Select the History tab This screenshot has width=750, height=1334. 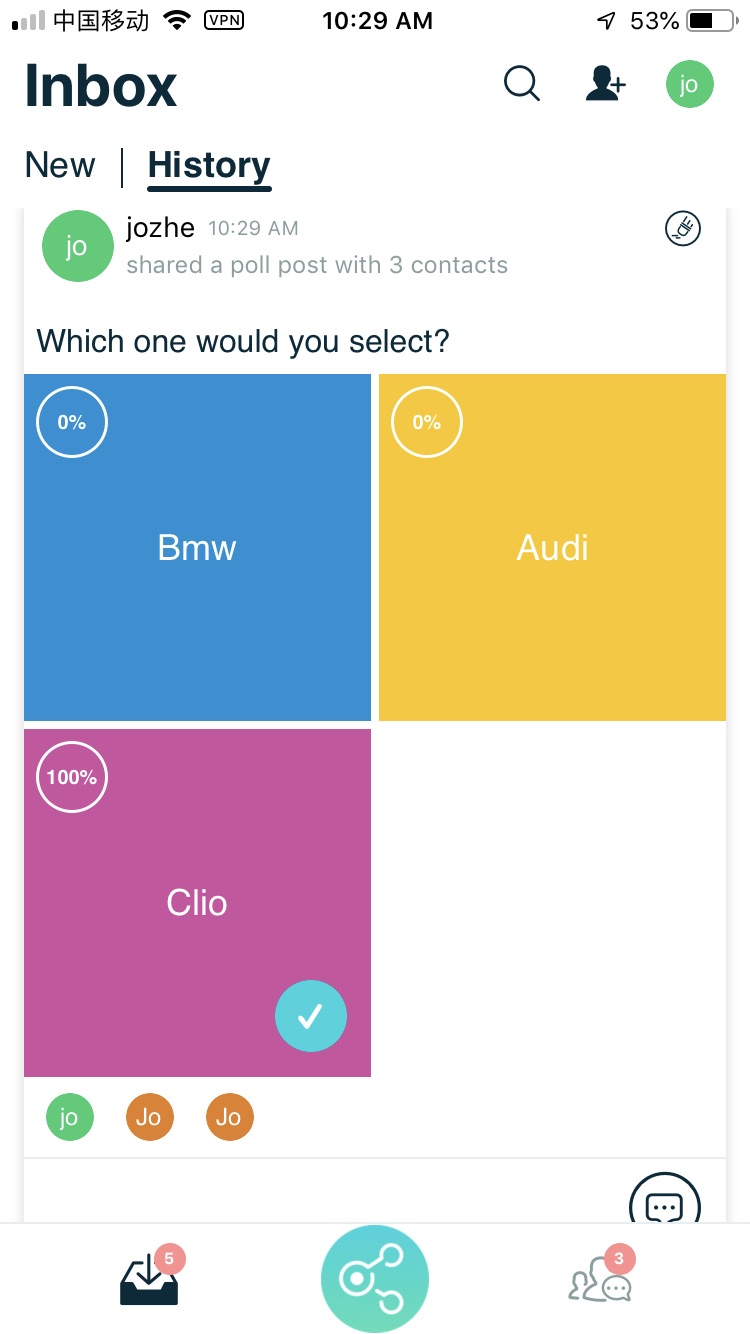[x=209, y=165]
